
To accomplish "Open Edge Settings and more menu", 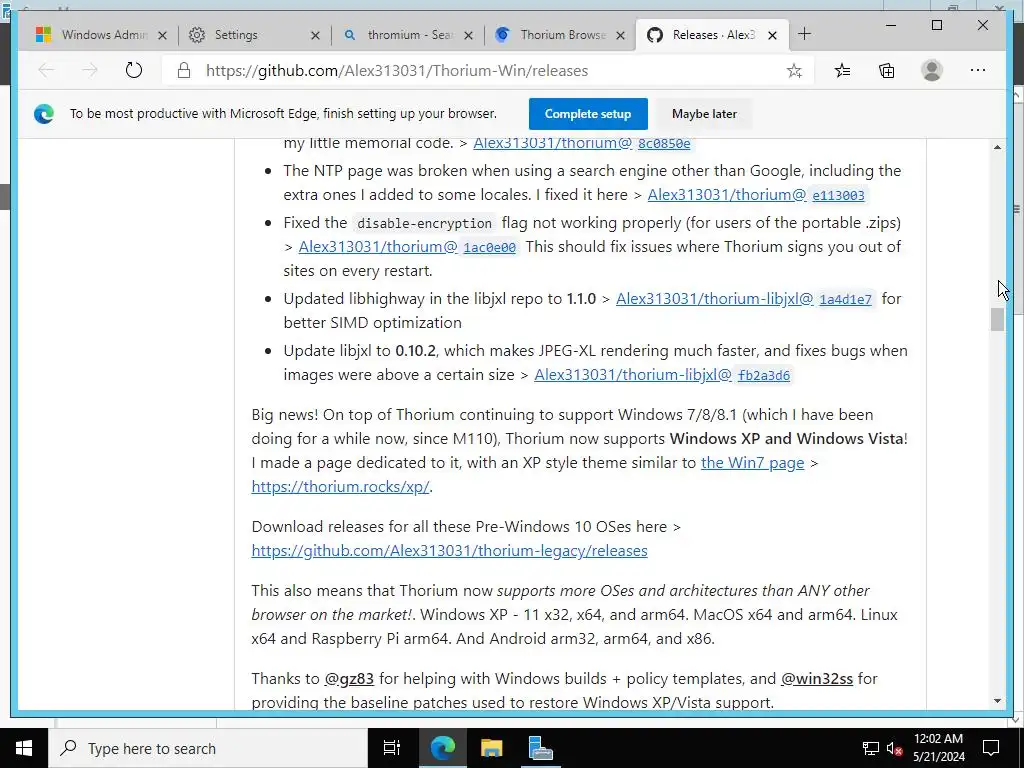I will coord(978,71).
